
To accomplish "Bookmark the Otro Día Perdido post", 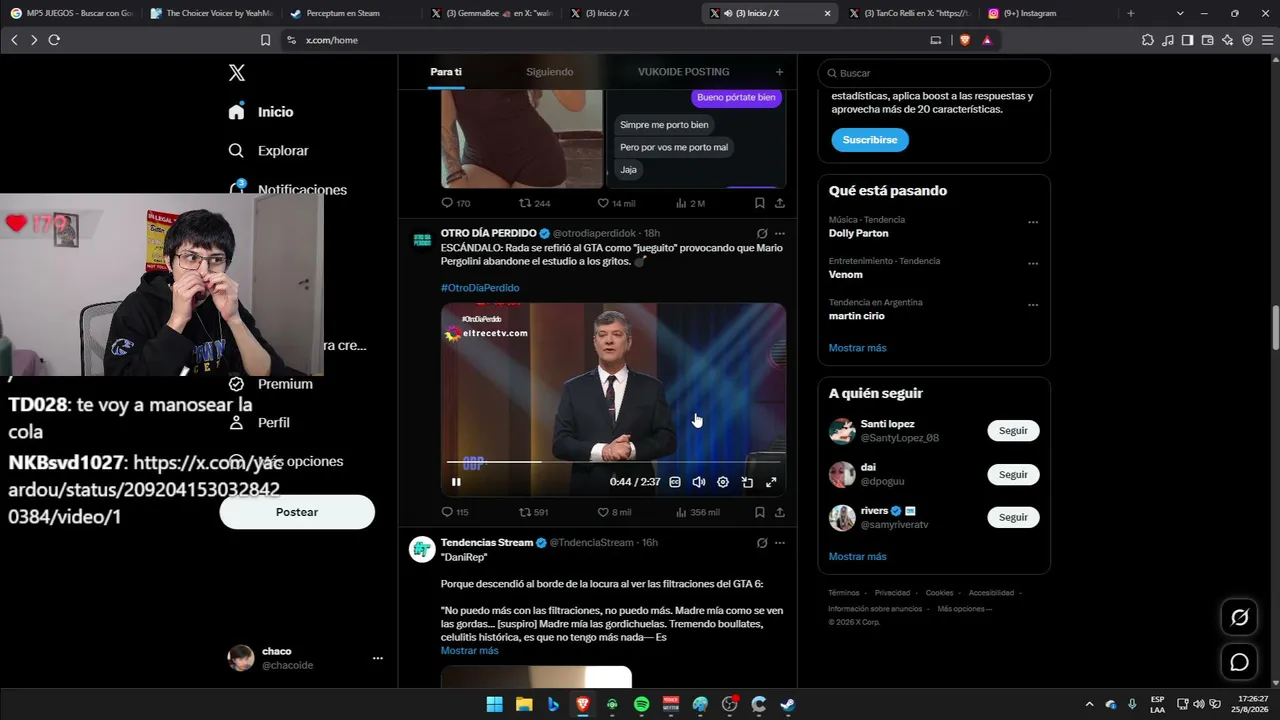I will tap(760, 512).
